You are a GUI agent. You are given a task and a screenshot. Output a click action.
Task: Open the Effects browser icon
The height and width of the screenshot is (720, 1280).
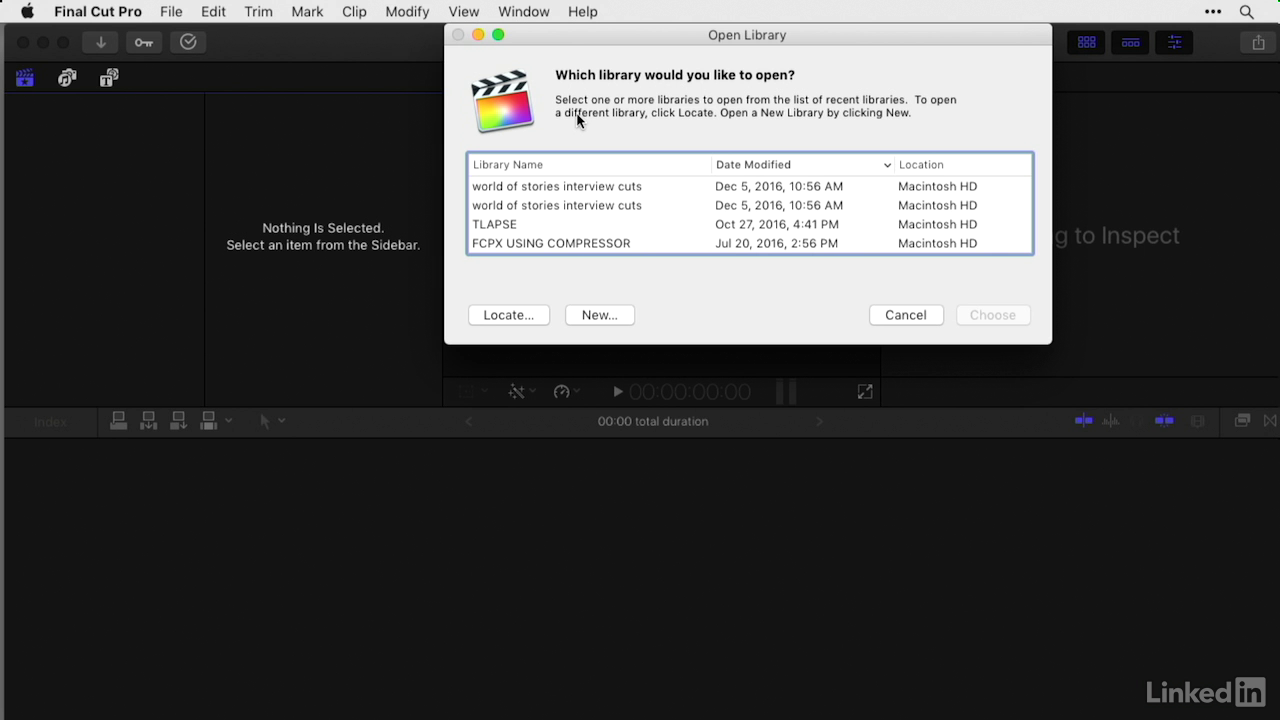(1242, 421)
